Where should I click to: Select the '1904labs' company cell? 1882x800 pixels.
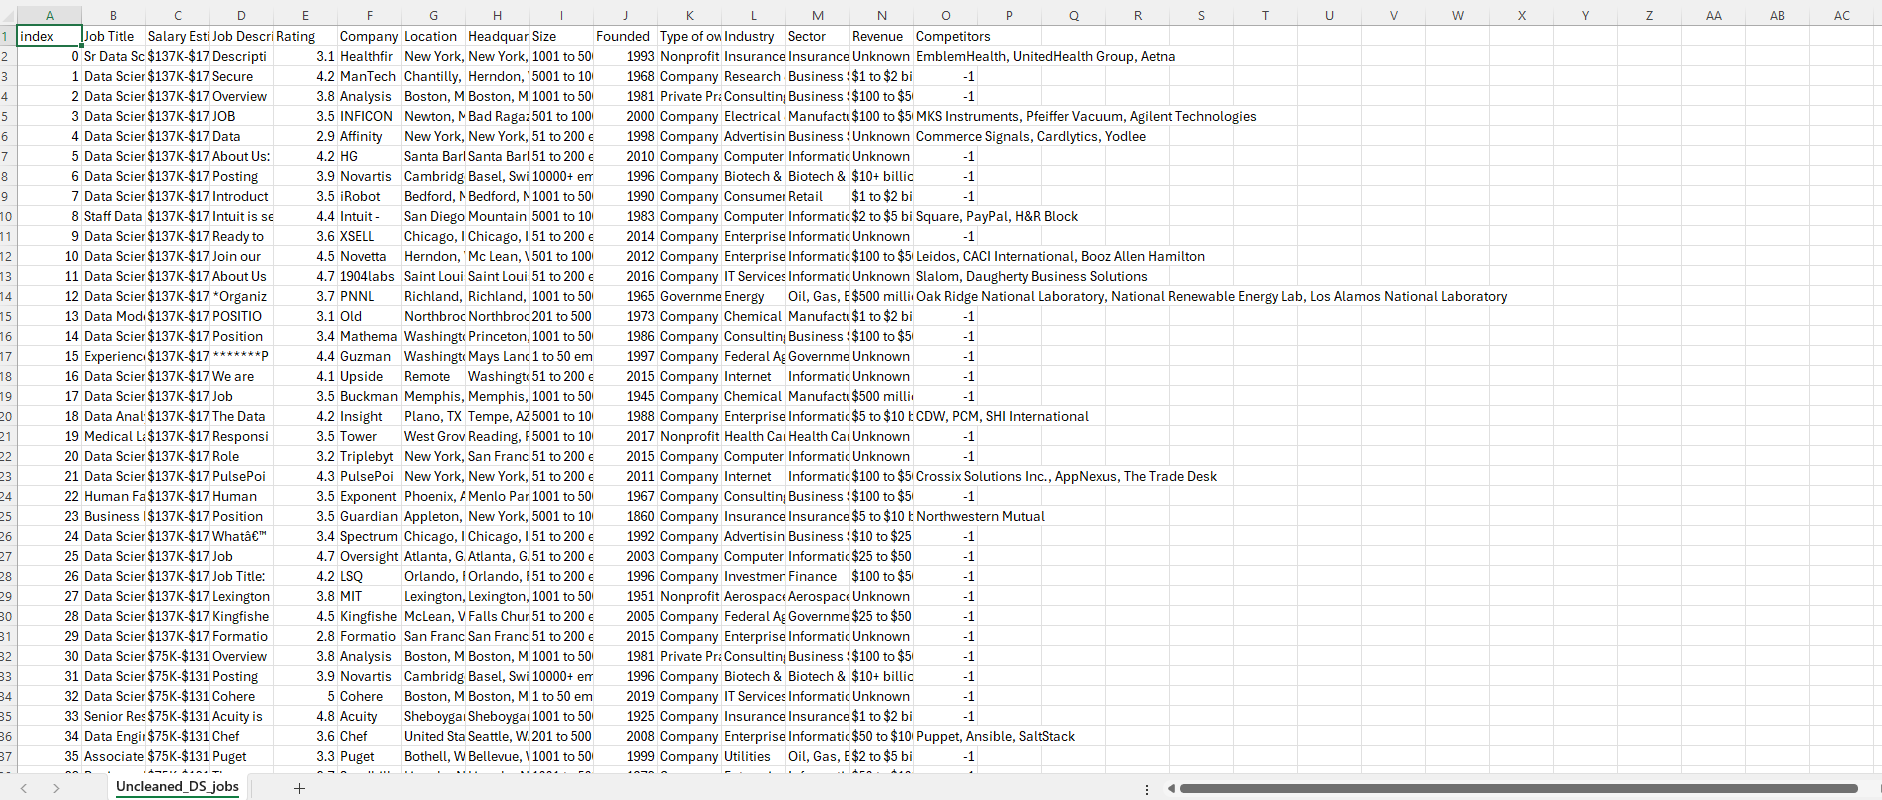[369, 276]
